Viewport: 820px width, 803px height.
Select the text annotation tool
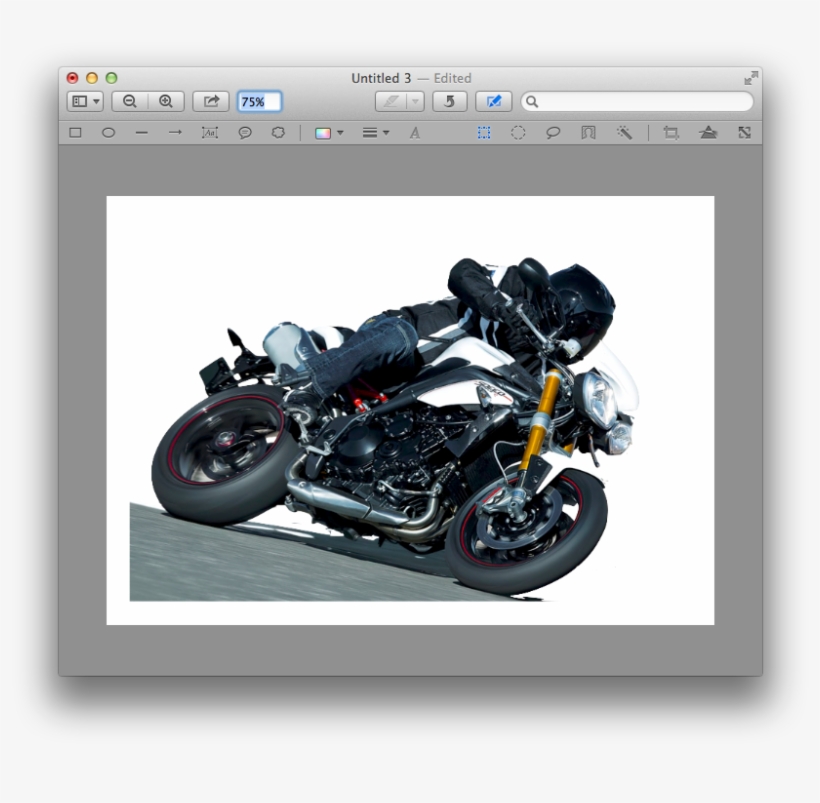(x=209, y=131)
